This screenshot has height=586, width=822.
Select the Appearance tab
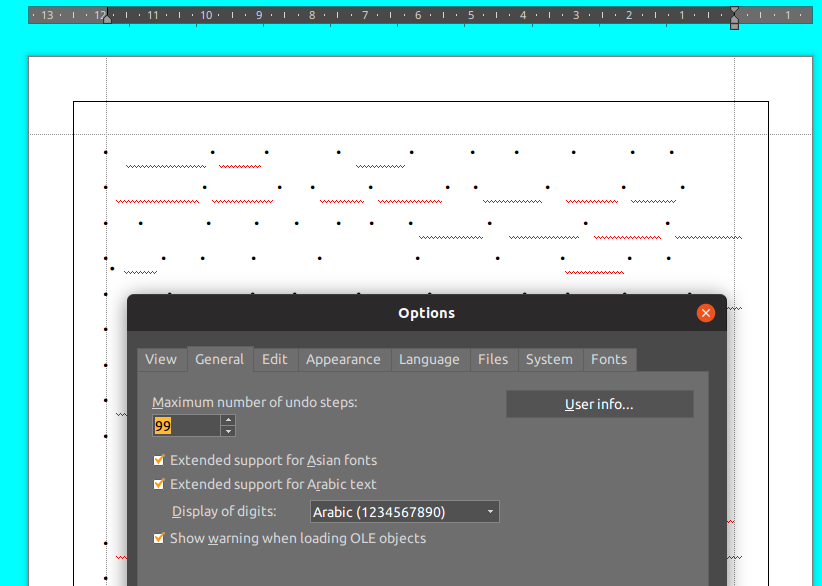tap(343, 360)
